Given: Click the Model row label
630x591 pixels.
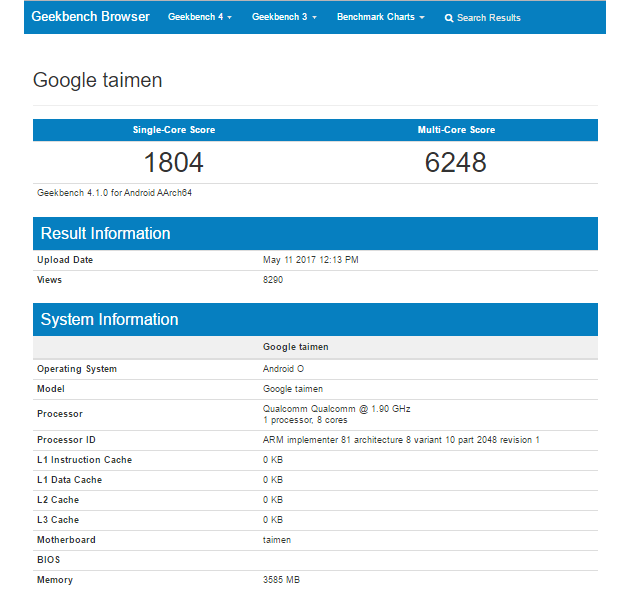Looking at the screenshot, I should 51,389.
